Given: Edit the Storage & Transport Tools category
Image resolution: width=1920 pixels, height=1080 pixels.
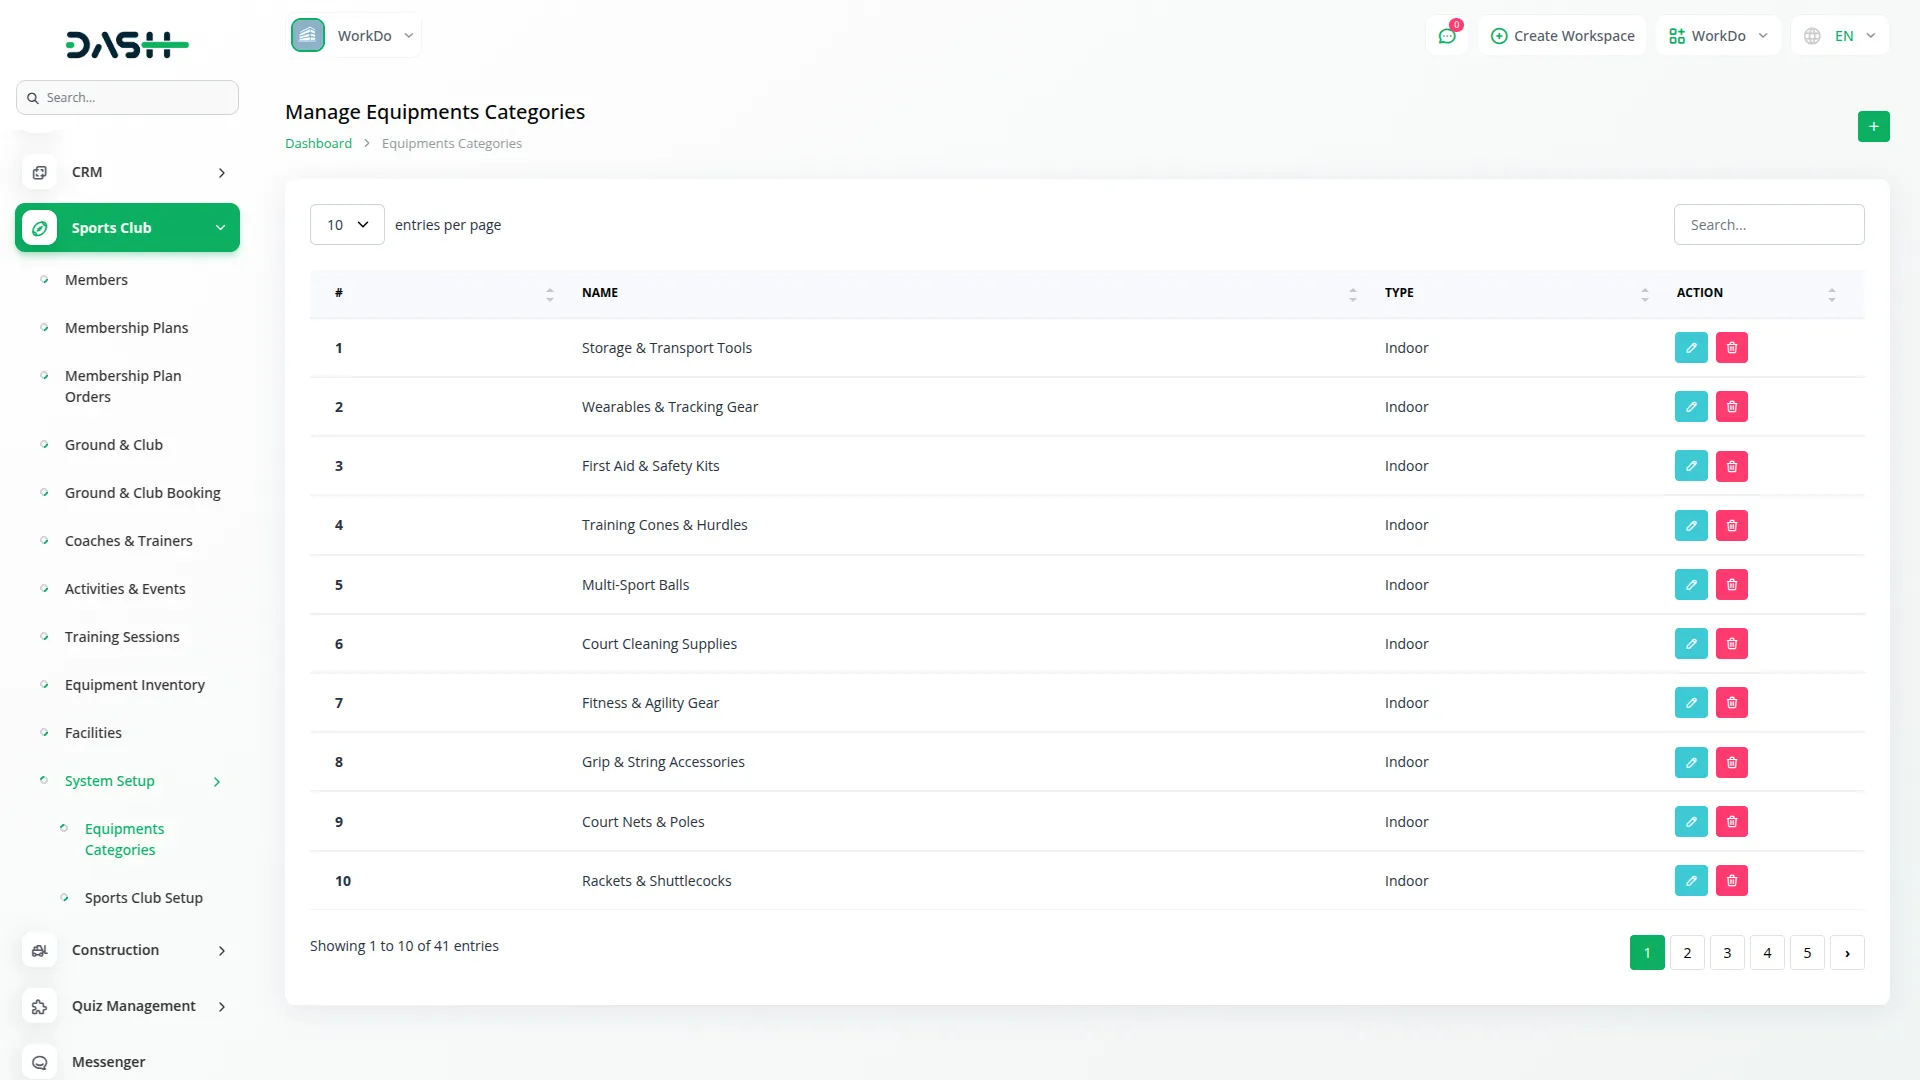Looking at the screenshot, I should [1690, 348].
